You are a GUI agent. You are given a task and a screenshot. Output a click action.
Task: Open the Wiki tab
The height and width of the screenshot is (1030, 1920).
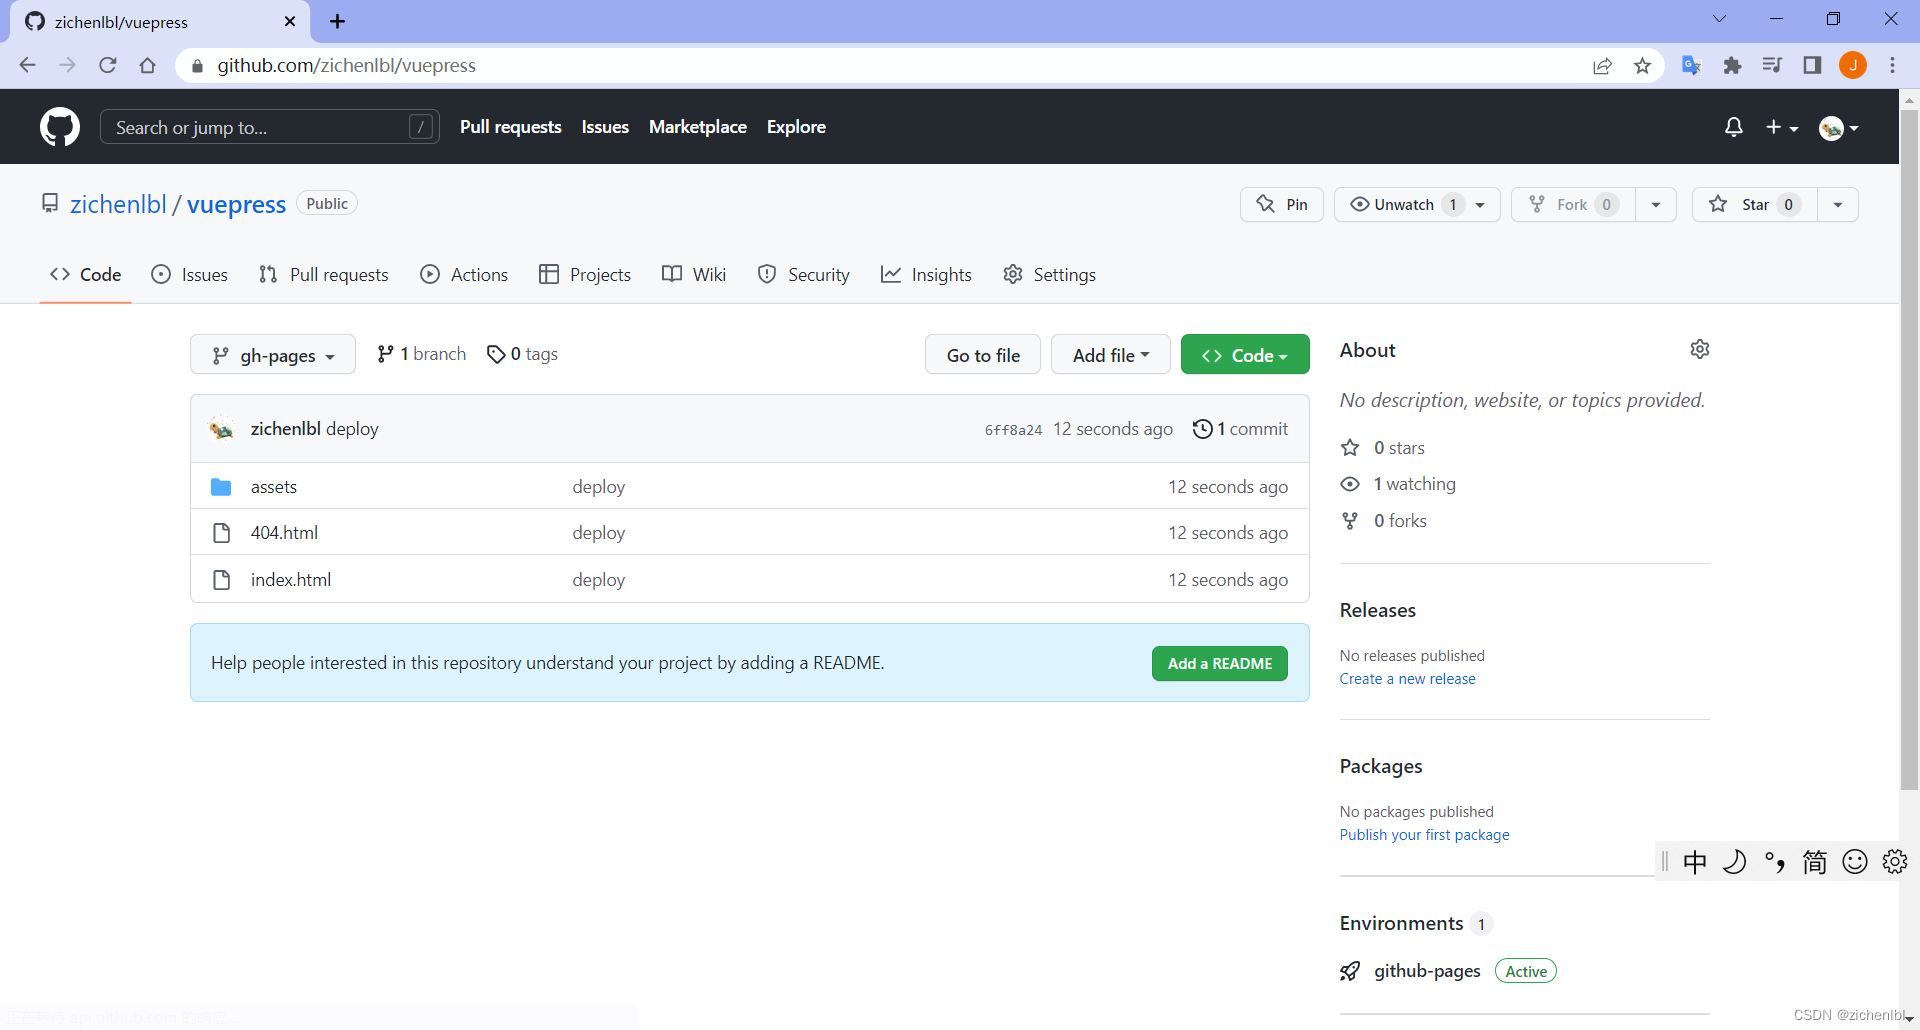point(694,274)
